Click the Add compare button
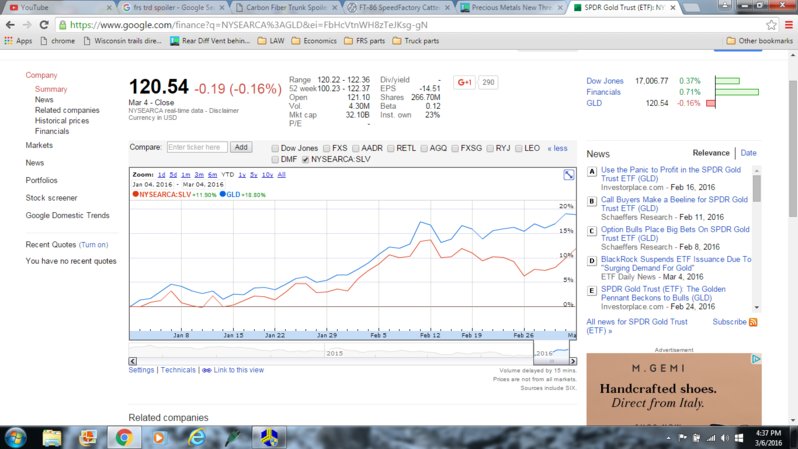Viewport: 798px width, 449px height. coord(241,147)
